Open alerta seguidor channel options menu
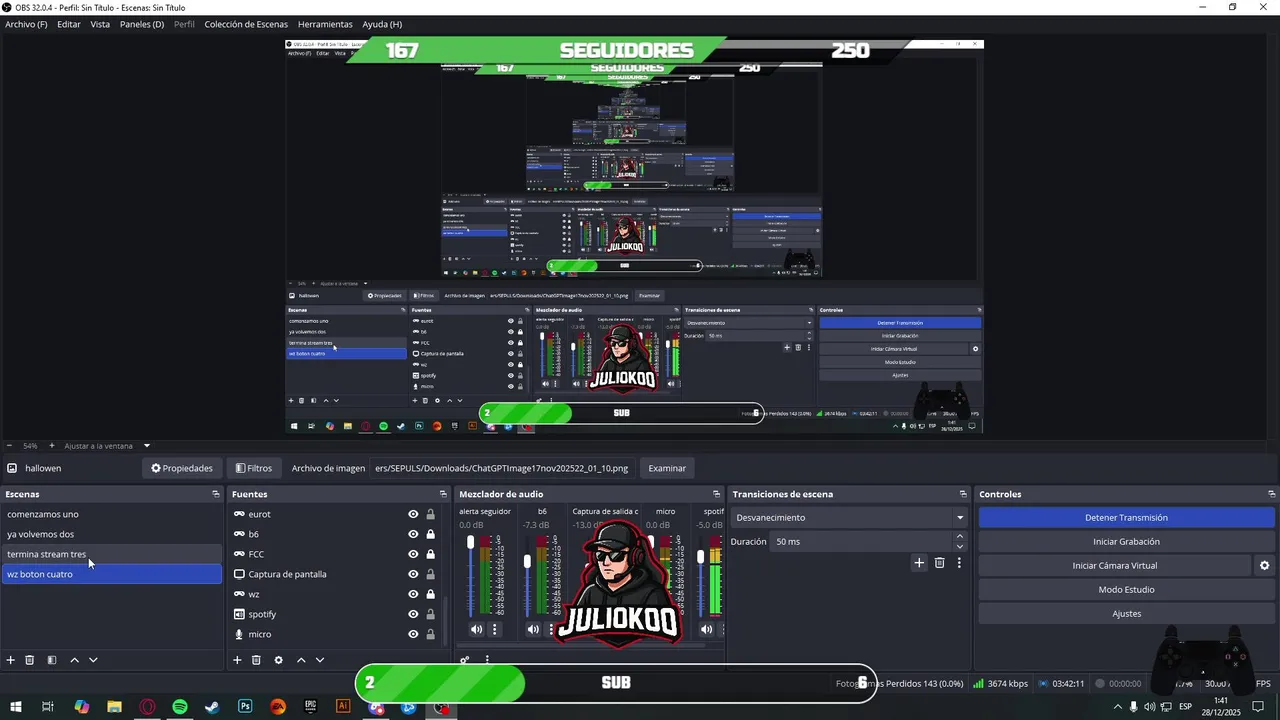This screenshot has height=720, width=1280. (x=494, y=630)
